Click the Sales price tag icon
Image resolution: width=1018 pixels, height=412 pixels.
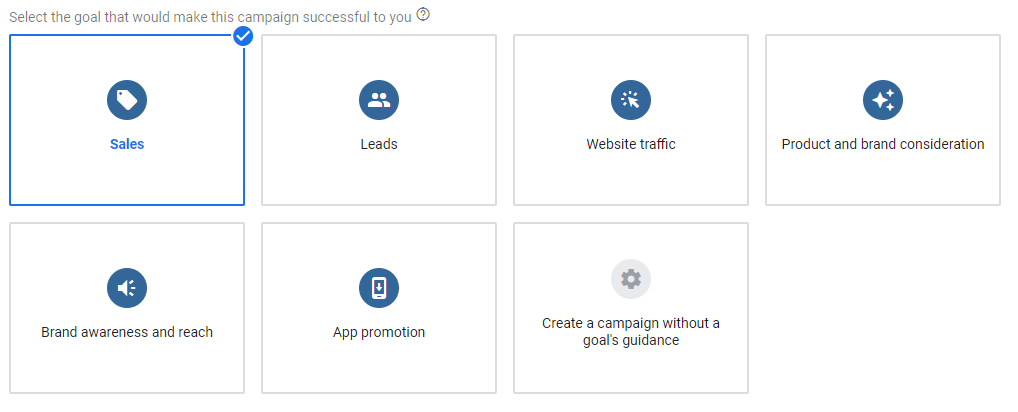pos(127,100)
